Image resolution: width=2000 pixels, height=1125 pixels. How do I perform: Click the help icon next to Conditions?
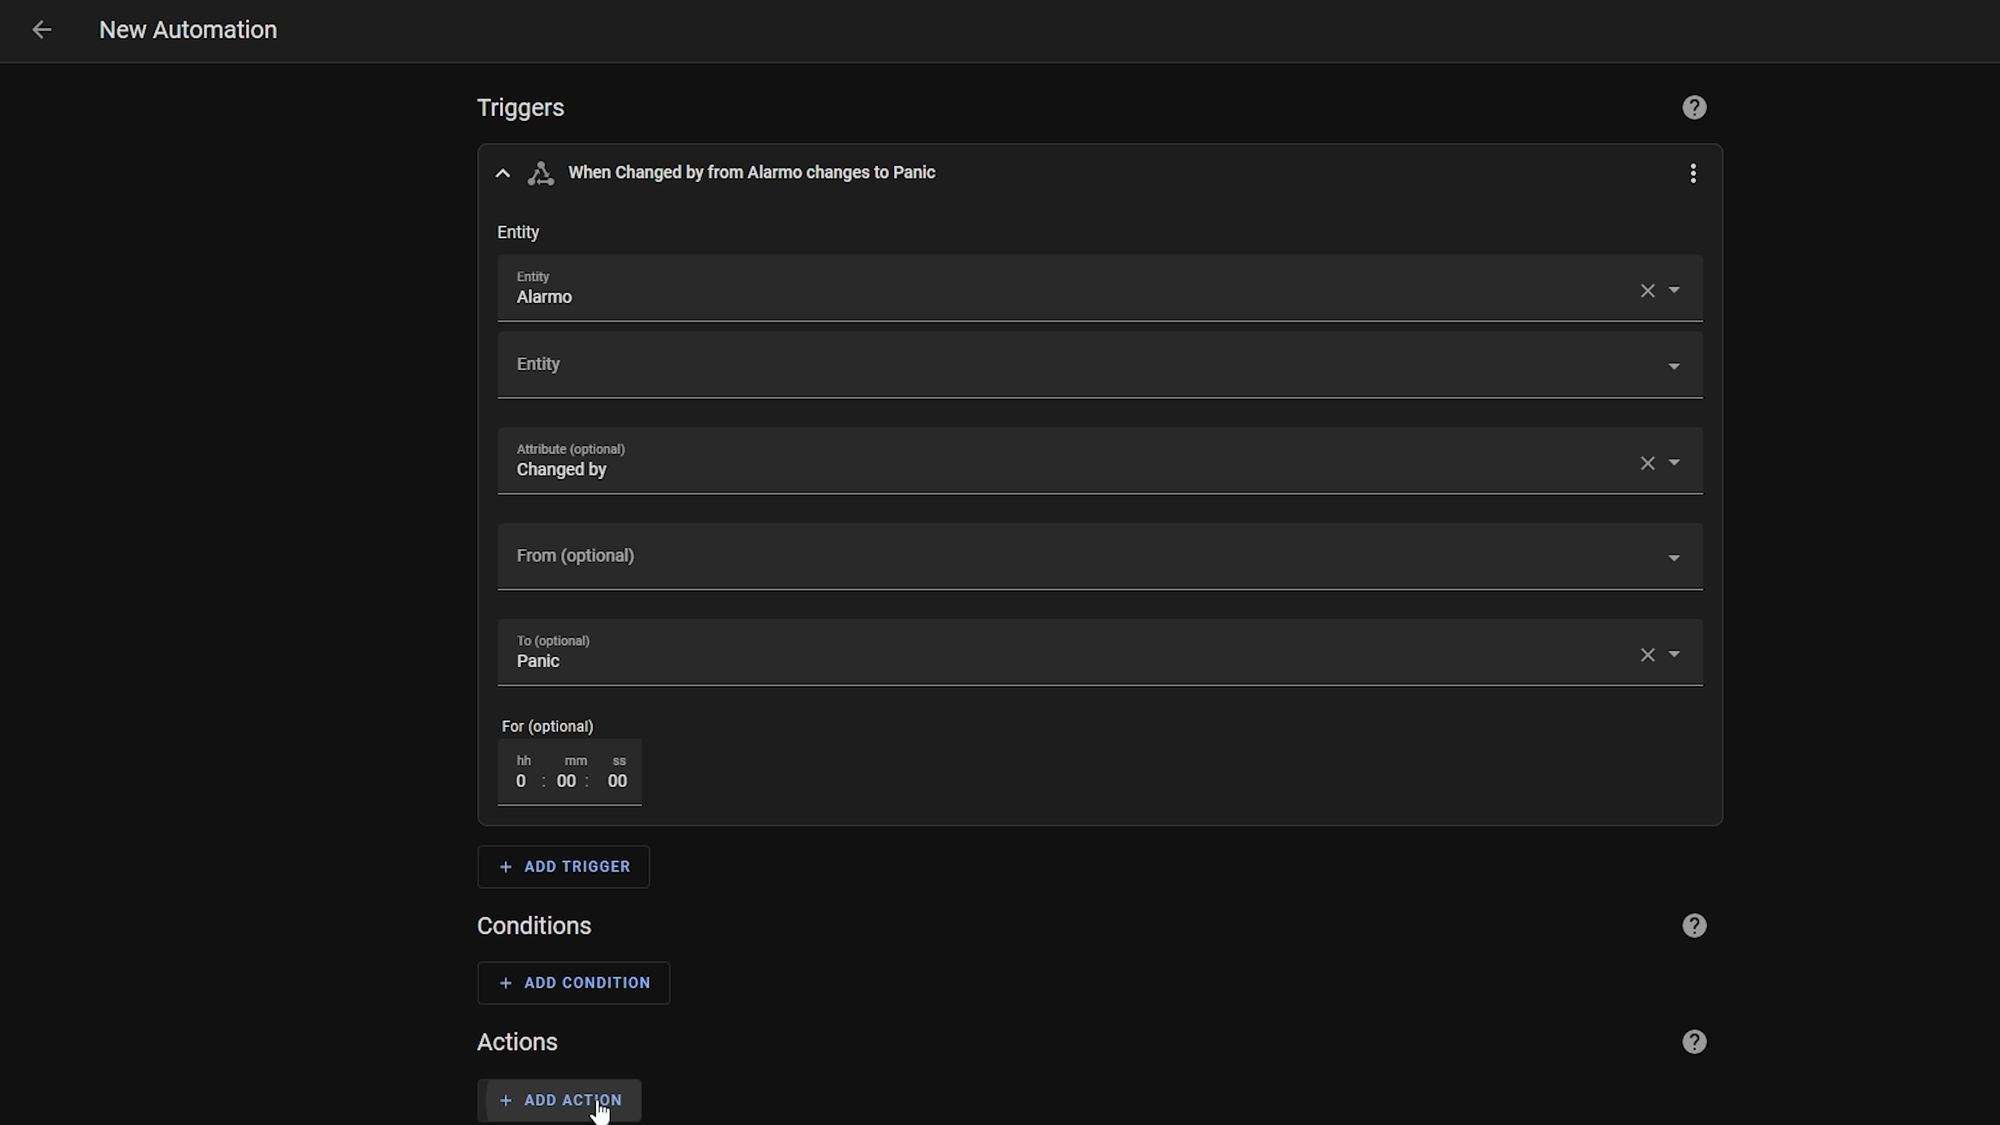tap(1695, 924)
